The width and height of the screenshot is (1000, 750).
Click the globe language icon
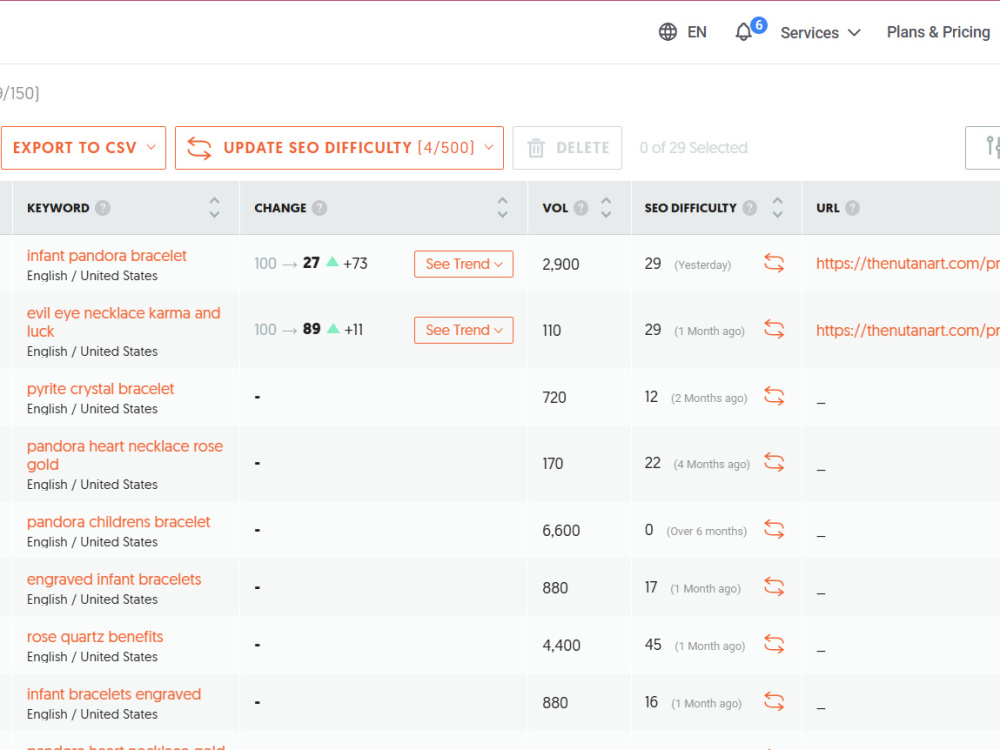(667, 32)
